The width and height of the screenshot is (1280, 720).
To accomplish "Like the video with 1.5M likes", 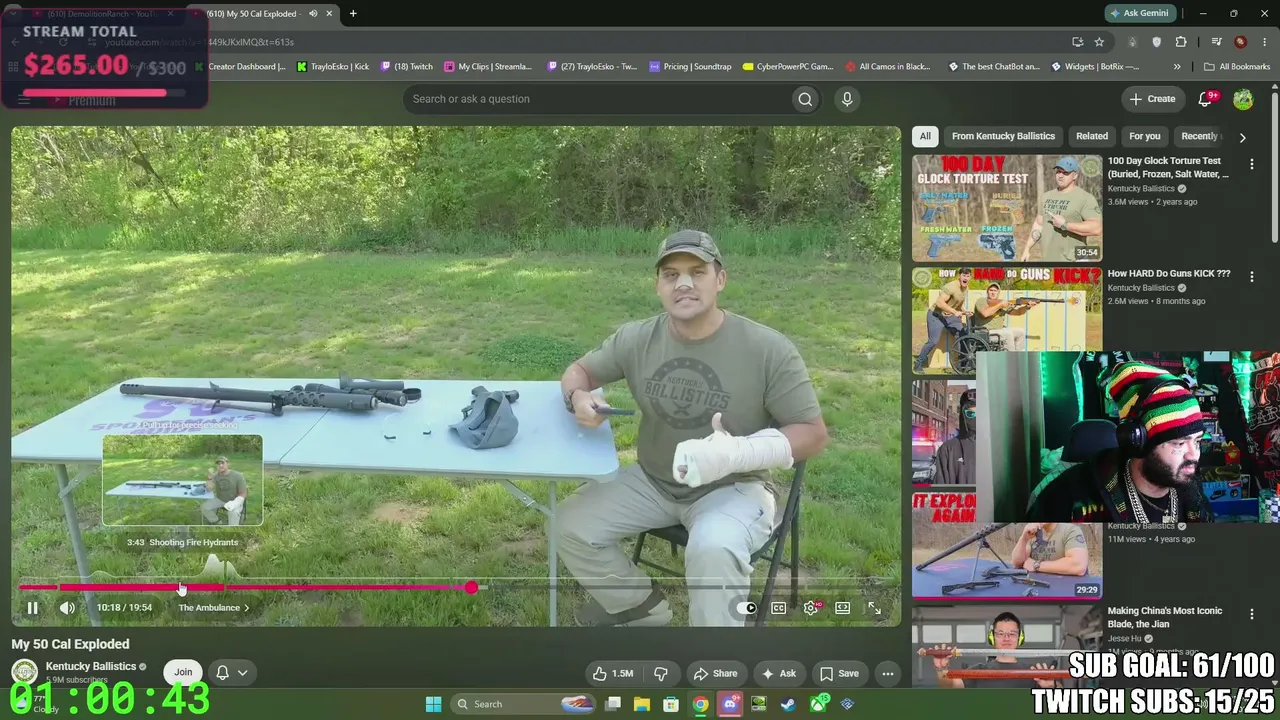I will (x=613, y=673).
